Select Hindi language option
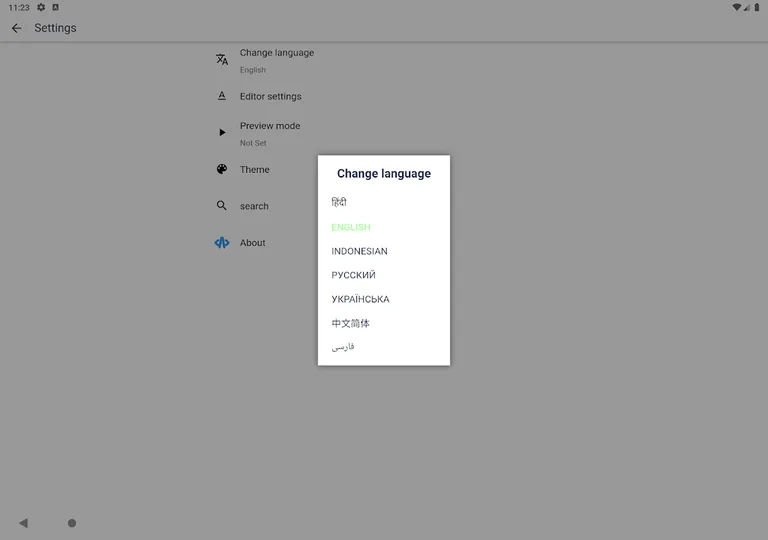The image size is (768, 540). point(339,202)
